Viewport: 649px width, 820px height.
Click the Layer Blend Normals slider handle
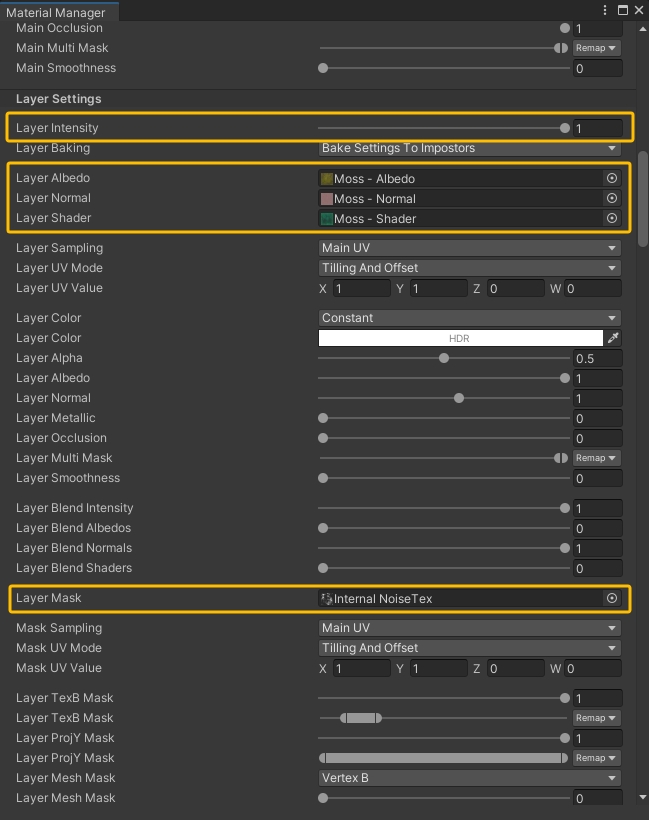tap(564, 548)
